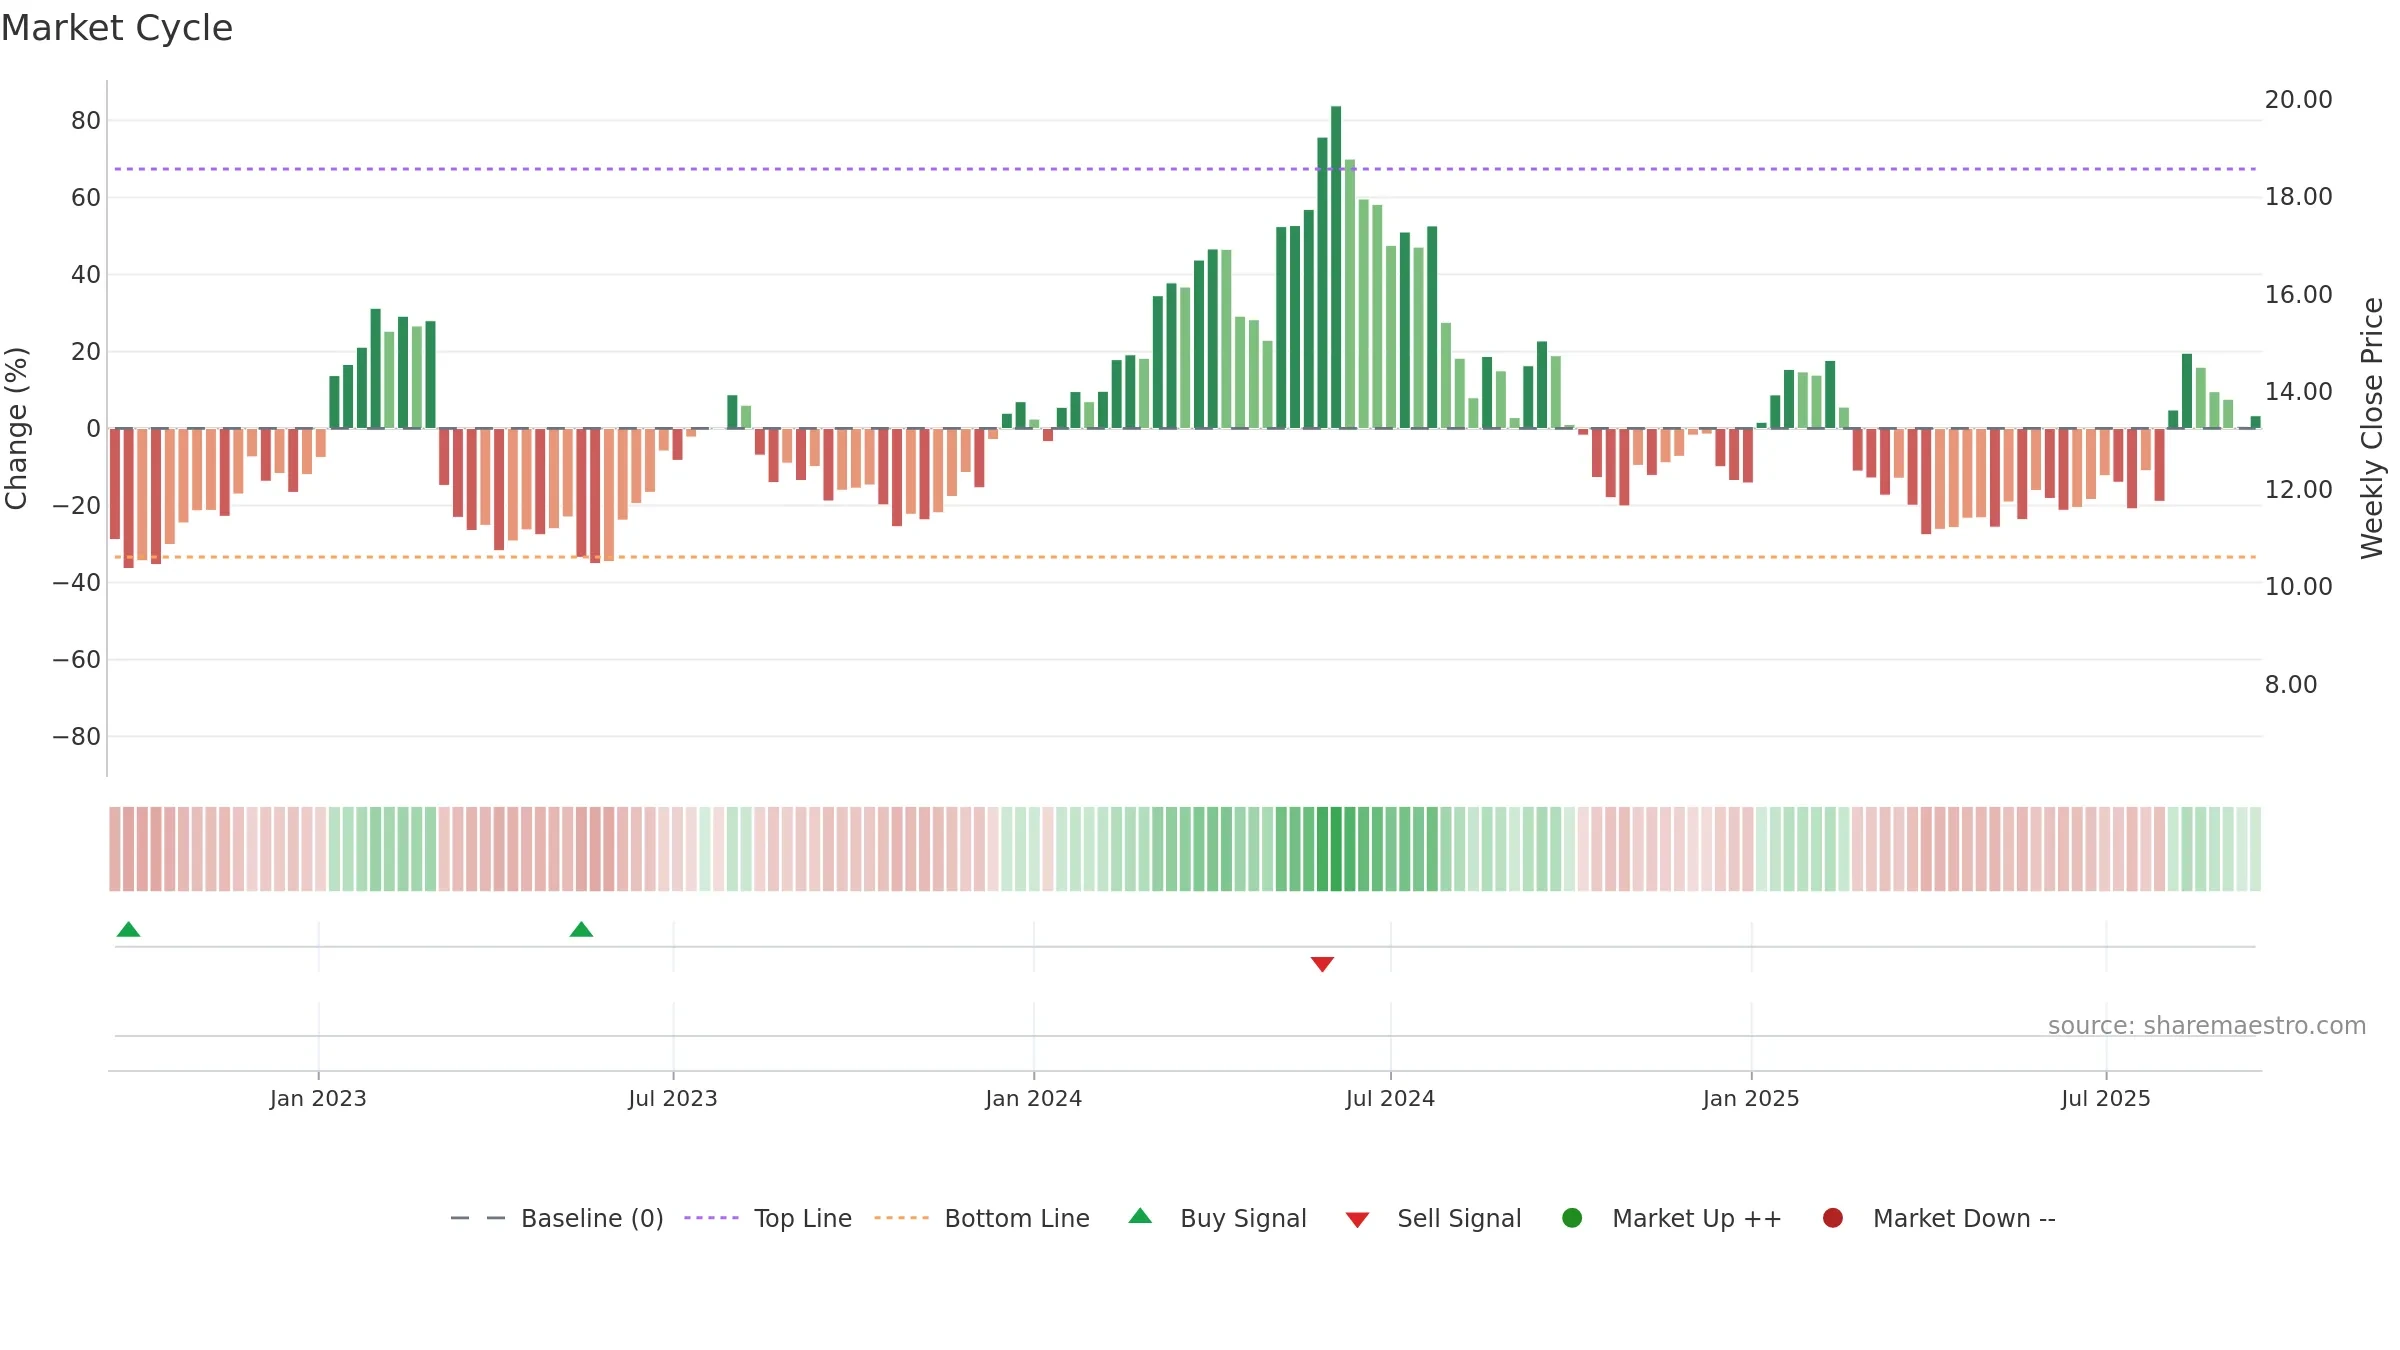Click the tallest green bar above 80 percent
Viewport: 2400px width, 1350px height.
[x=1336, y=267]
